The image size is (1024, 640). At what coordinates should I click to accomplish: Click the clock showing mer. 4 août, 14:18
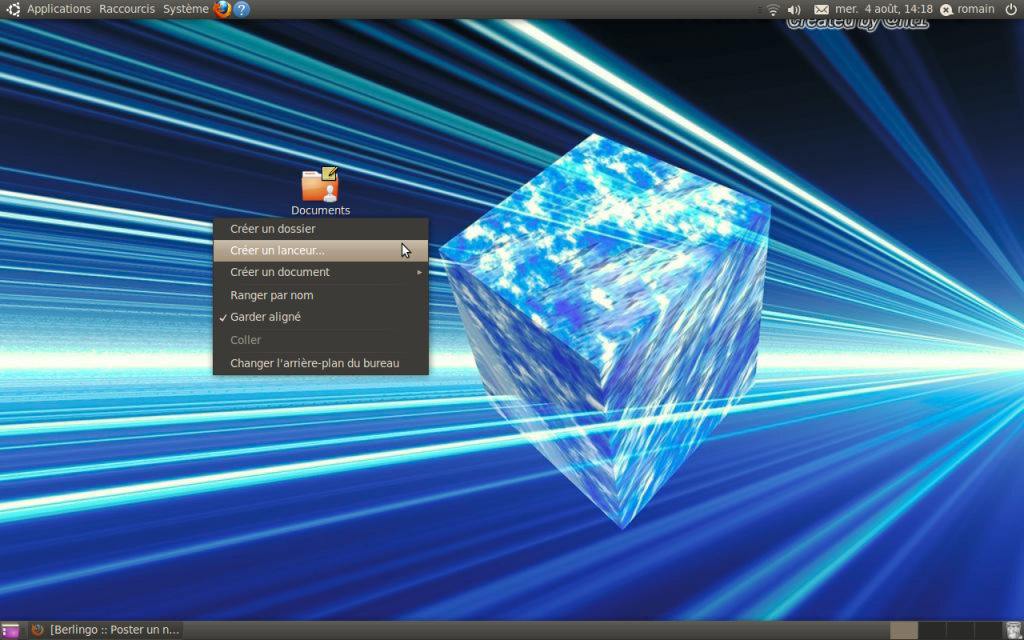pos(884,9)
